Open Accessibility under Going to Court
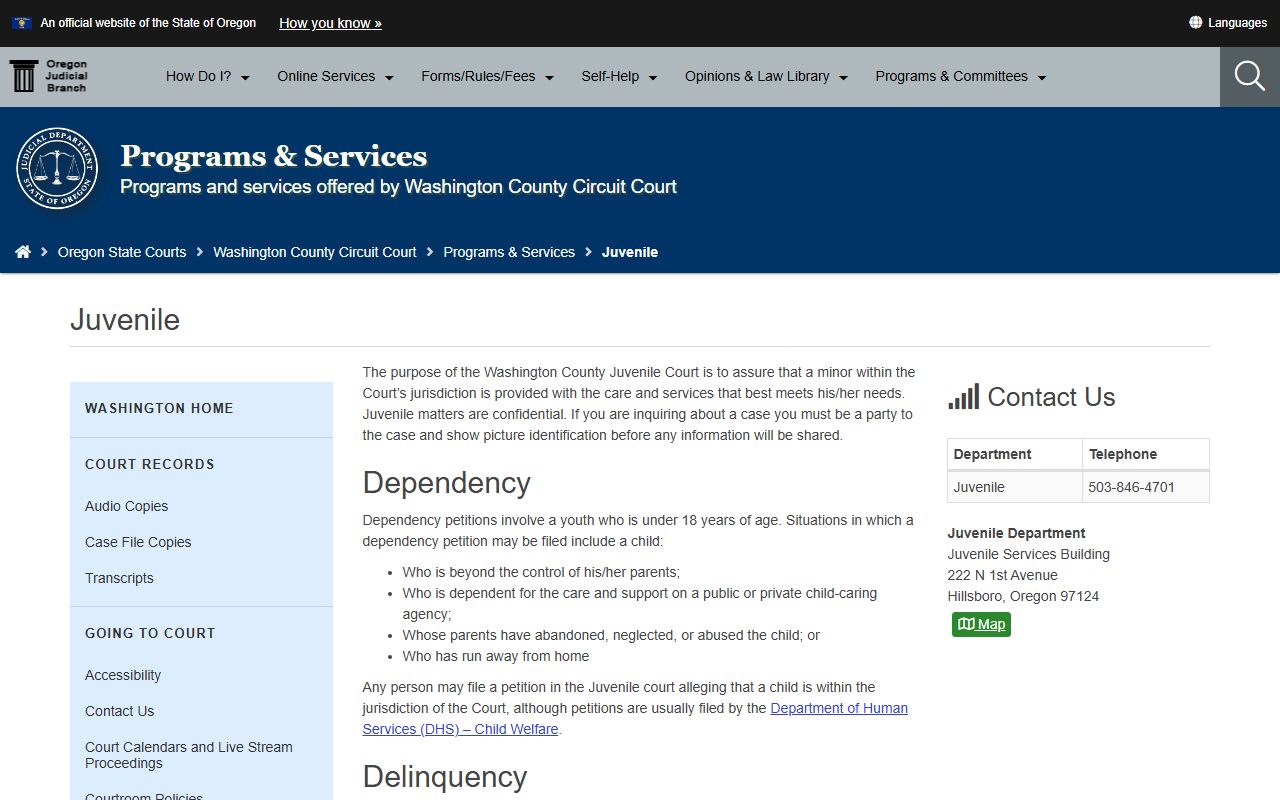Screen dimensions: 1280x800 point(123,675)
